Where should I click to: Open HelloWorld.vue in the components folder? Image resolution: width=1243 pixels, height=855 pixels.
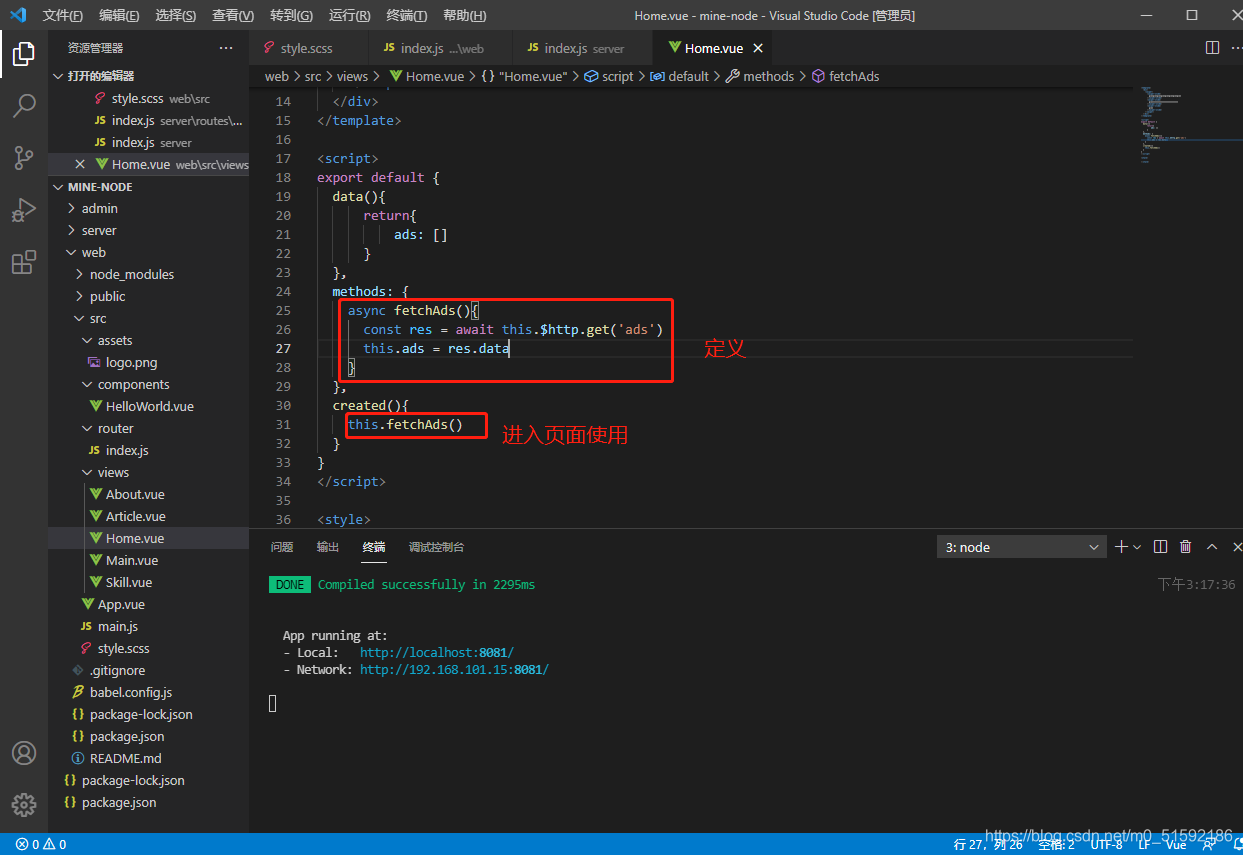coord(148,406)
